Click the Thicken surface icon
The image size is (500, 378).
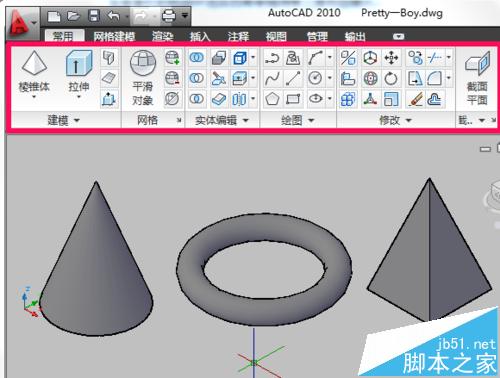point(219,99)
